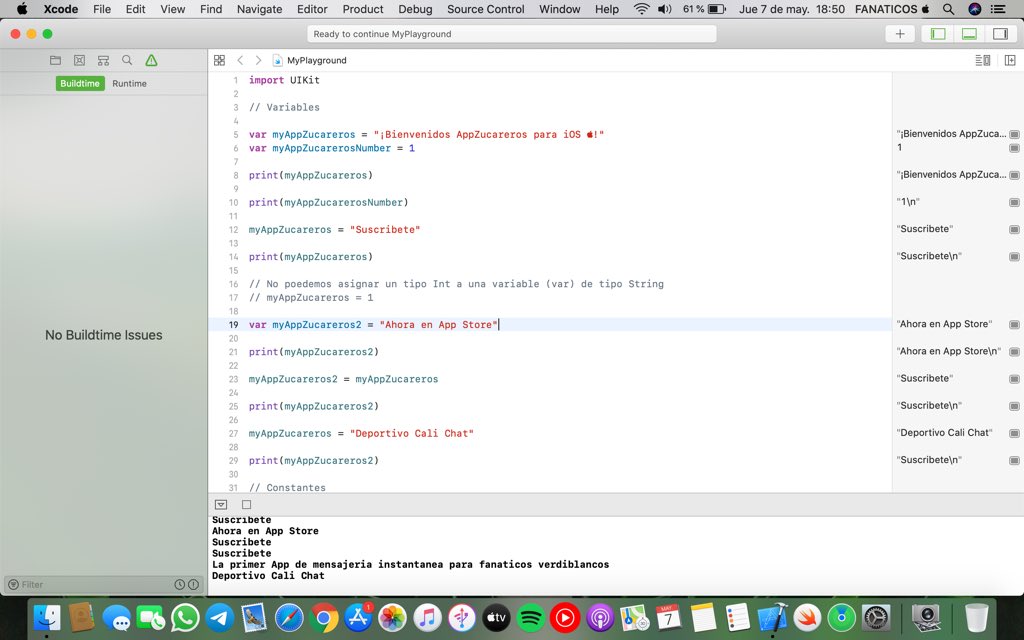Click the Library plus button
The image size is (1024, 640).
[x=900, y=34]
